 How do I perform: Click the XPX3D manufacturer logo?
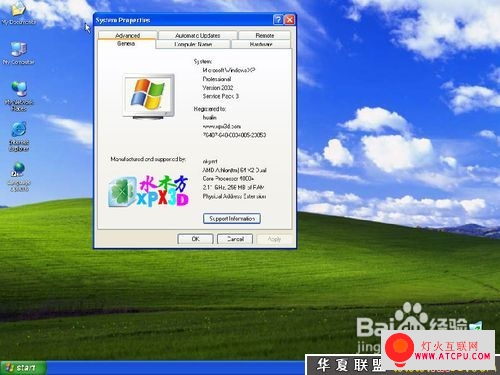[x=149, y=191]
